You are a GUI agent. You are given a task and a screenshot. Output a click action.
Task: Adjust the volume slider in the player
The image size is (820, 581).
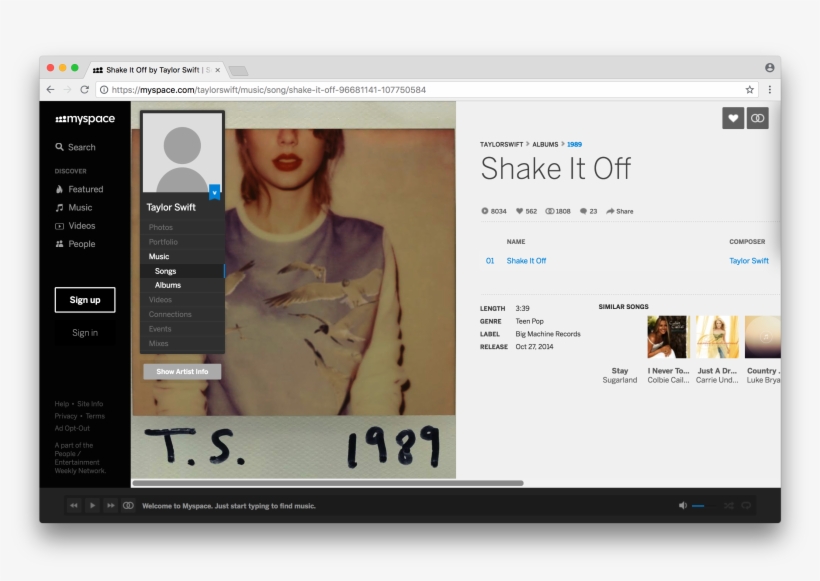pyautogui.click(x=705, y=505)
